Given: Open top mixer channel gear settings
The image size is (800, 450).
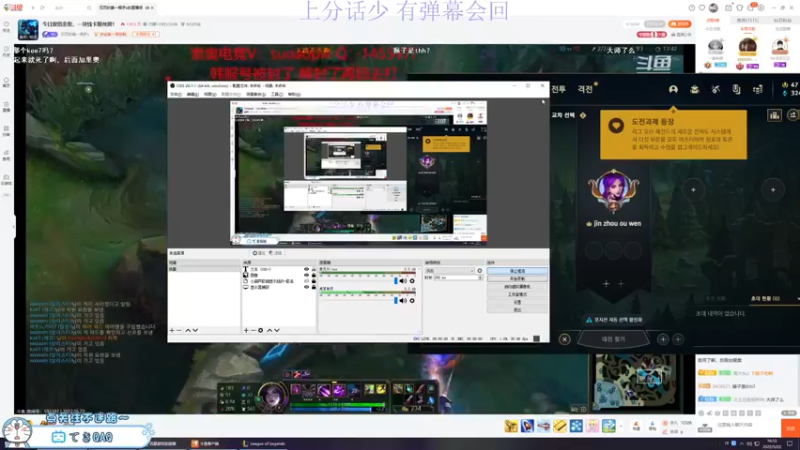Looking at the screenshot, I should point(412,281).
